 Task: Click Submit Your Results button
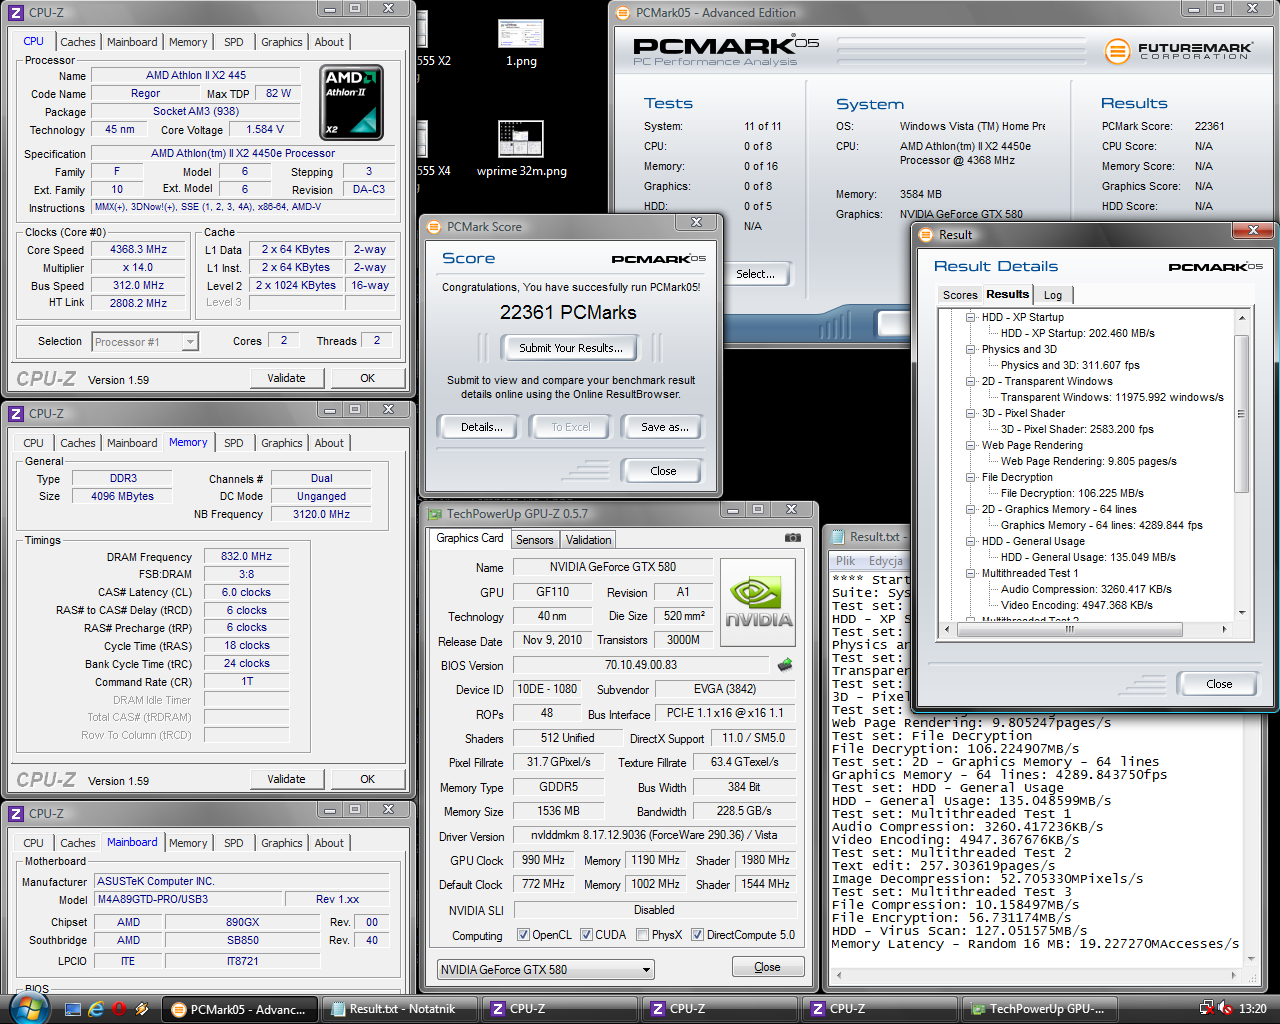(570, 348)
